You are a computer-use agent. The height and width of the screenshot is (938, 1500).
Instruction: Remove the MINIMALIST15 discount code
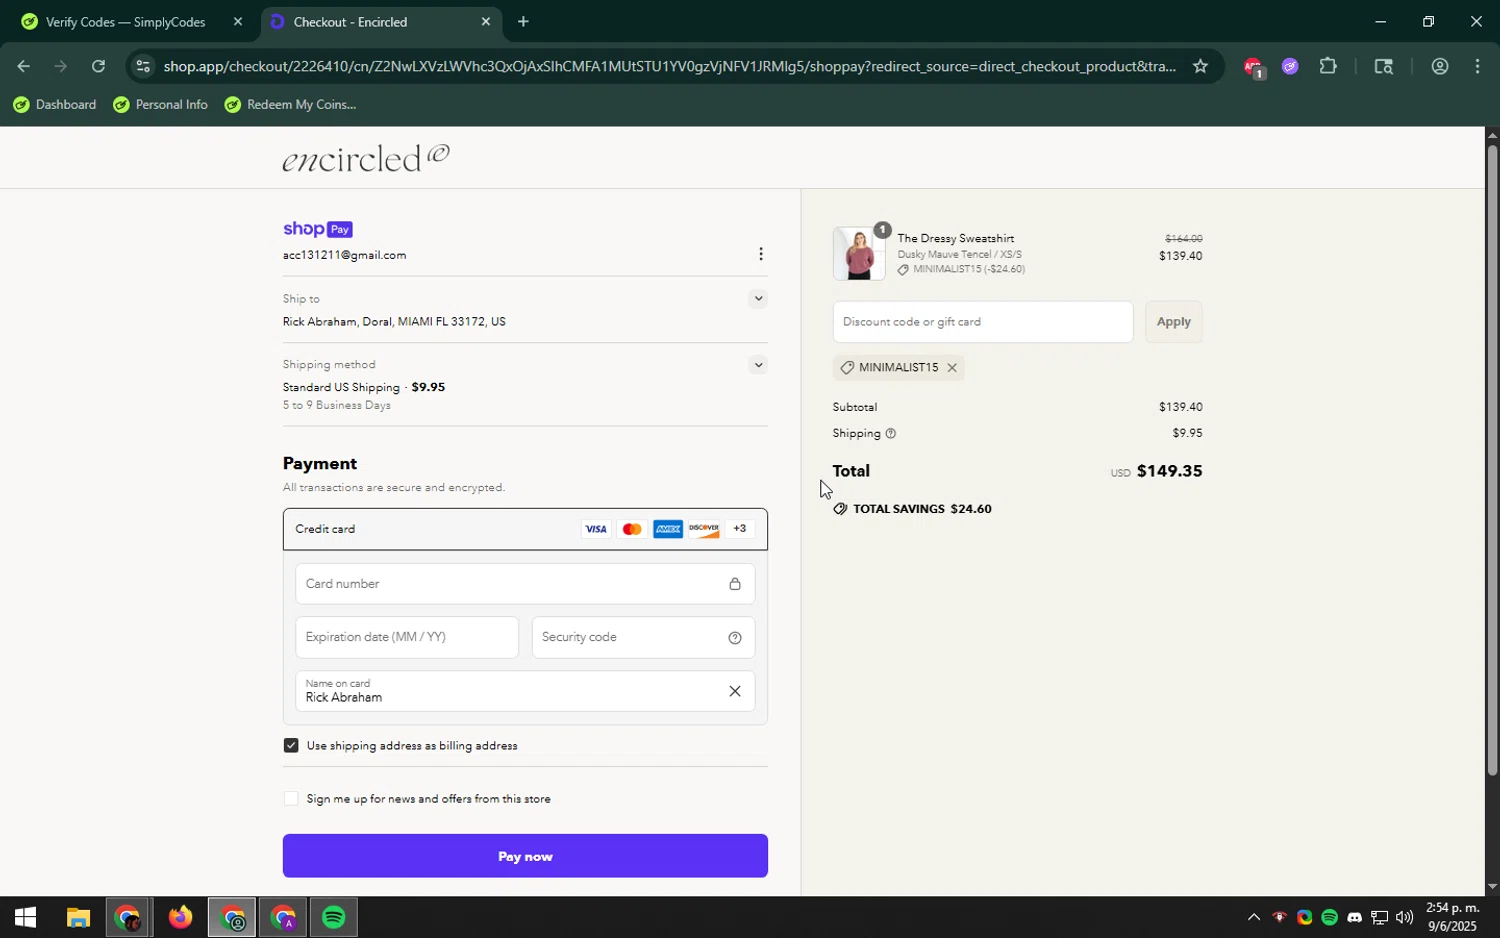pyautogui.click(x=952, y=368)
